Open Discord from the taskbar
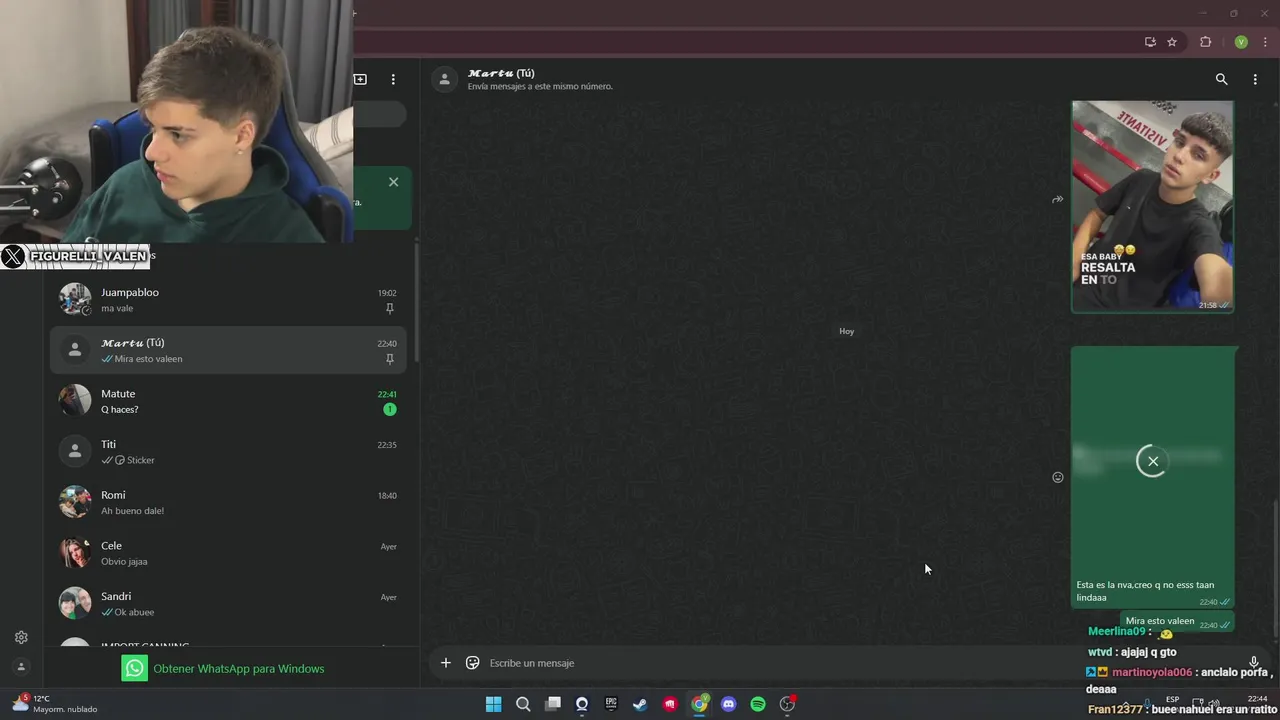 728,704
